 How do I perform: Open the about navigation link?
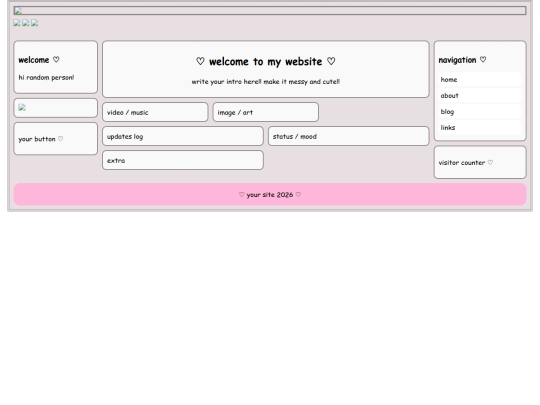pyautogui.click(x=480, y=96)
